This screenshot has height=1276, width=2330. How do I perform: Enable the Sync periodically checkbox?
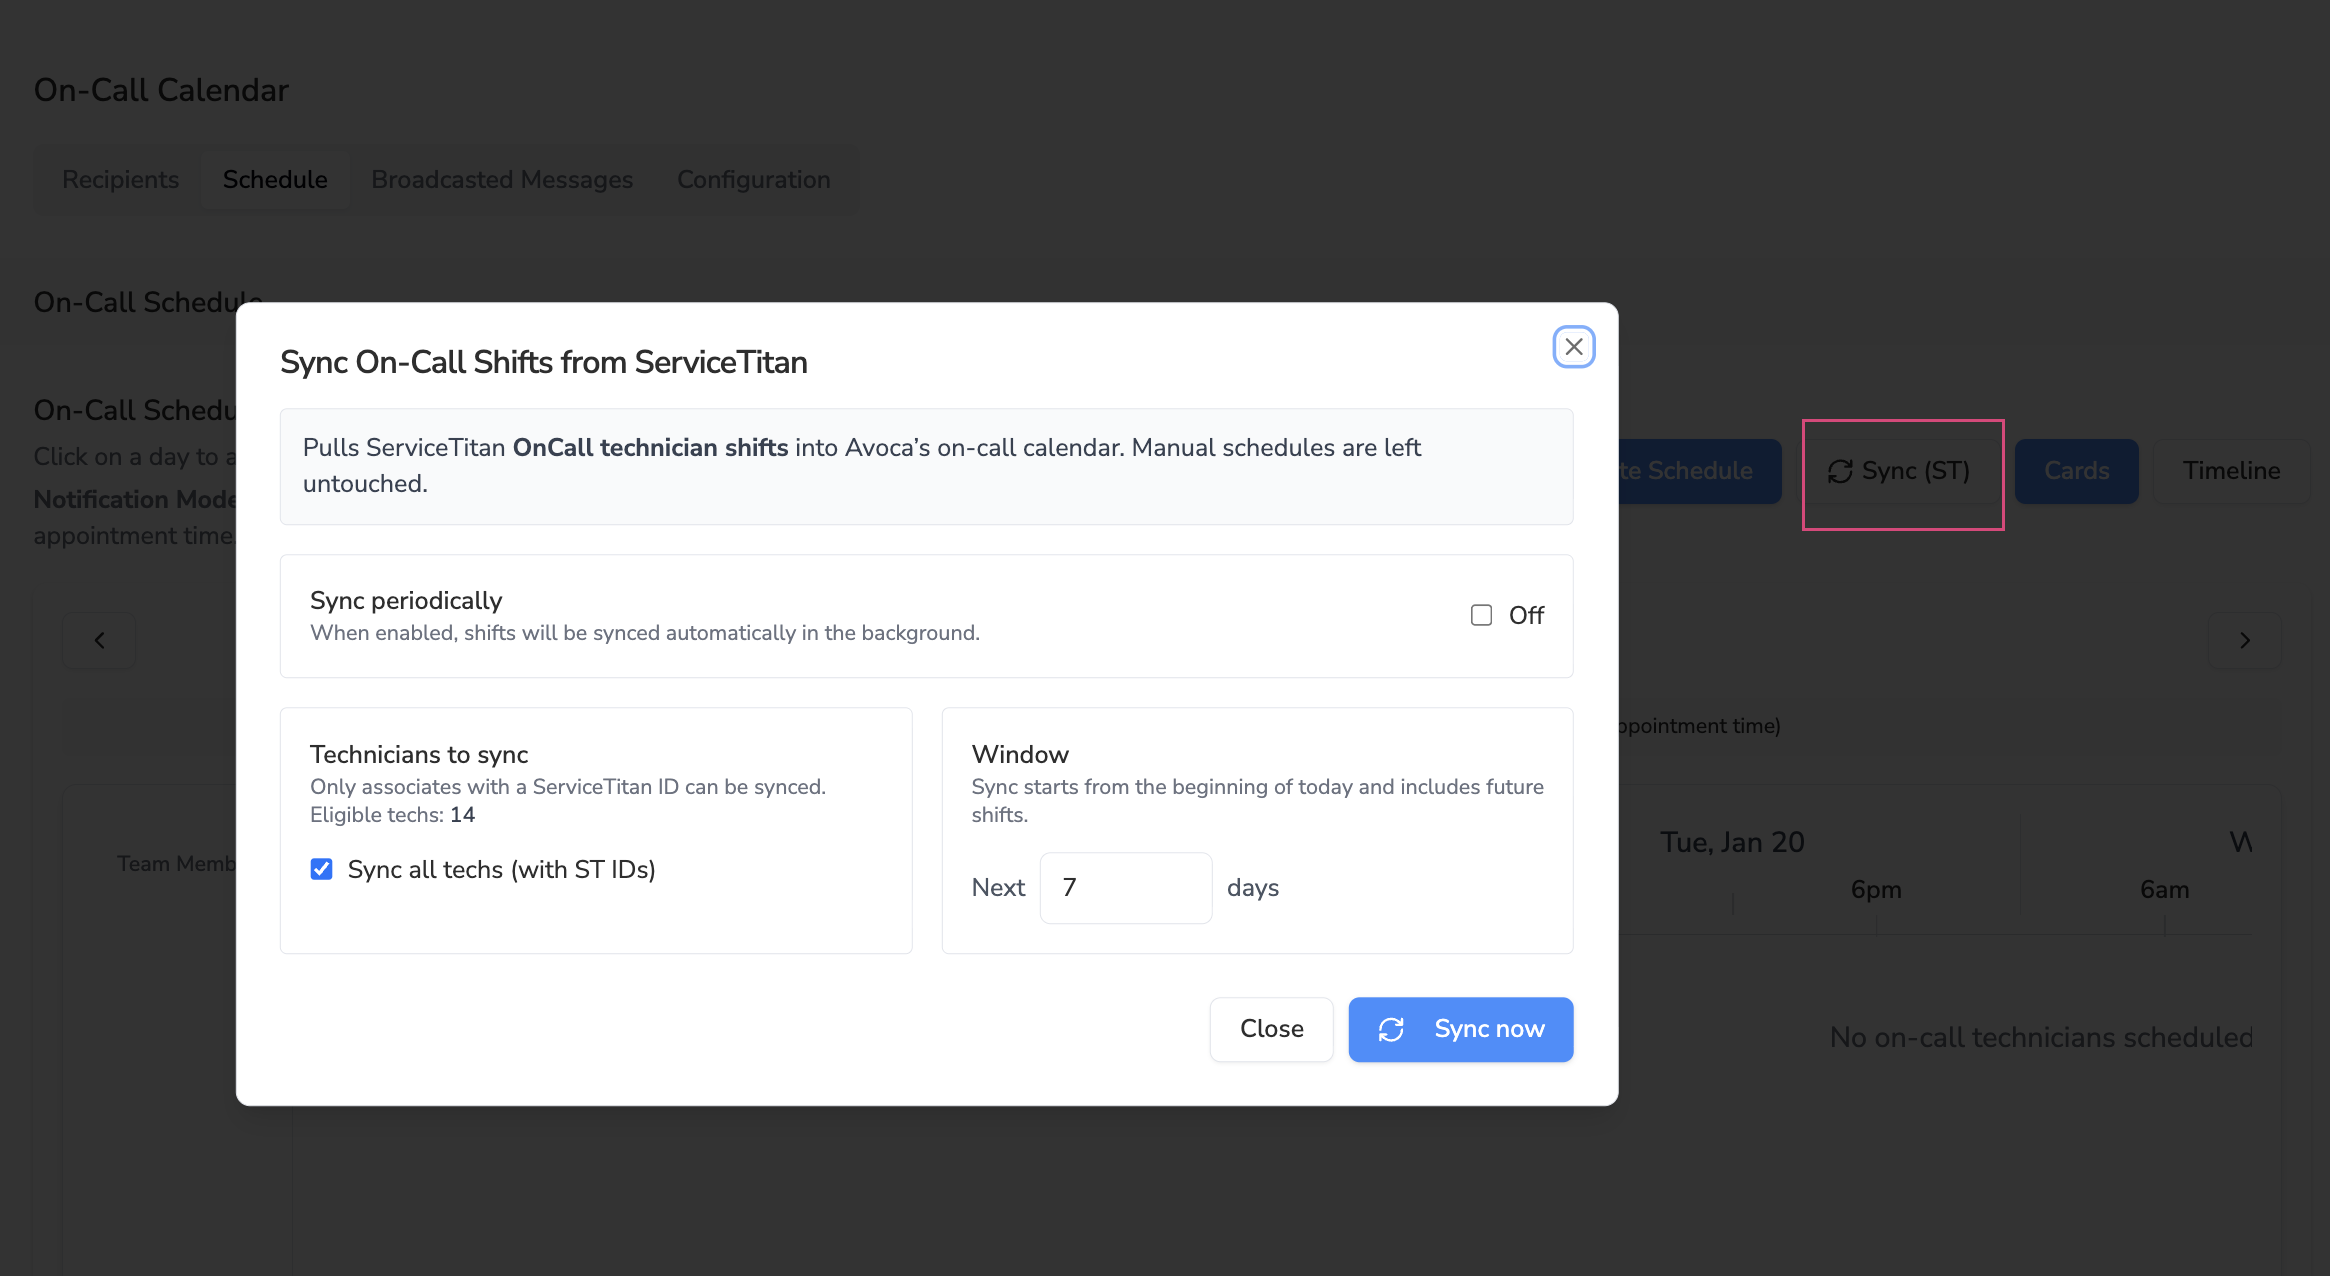[1481, 615]
